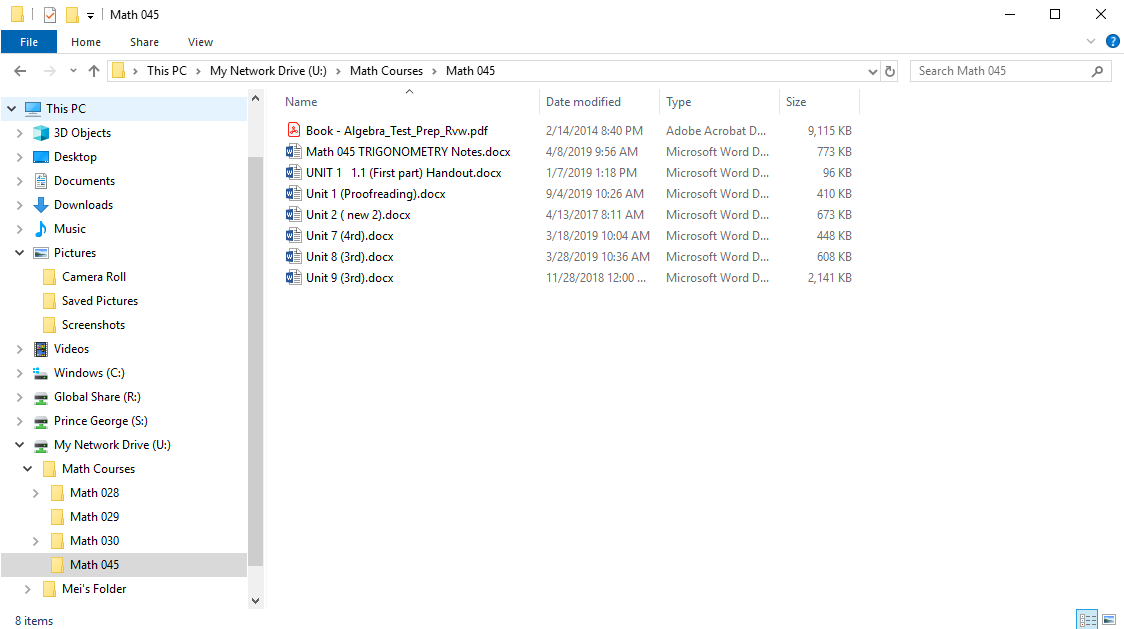The height and width of the screenshot is (629, 1124).
Task: Click the navigation pane scroll down arrow
Action: [x=255, y=600]
